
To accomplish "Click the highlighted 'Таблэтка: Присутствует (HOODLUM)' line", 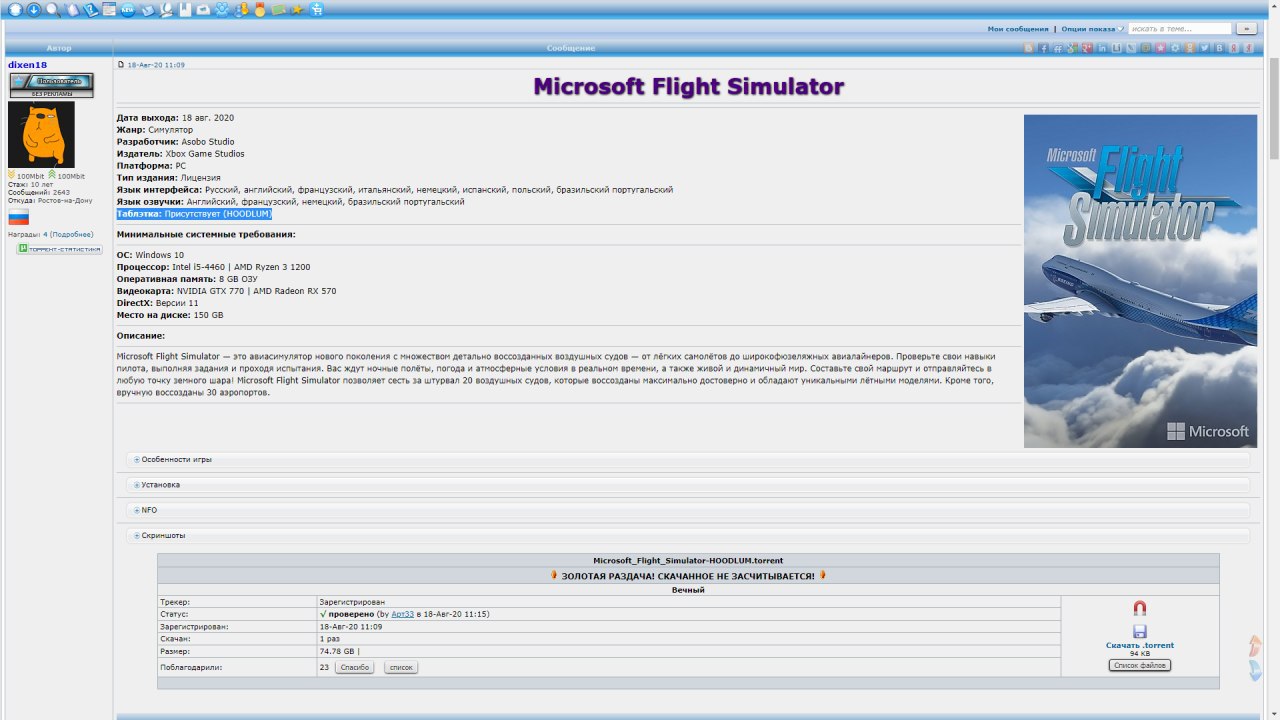I will click(x=194, y=214).
